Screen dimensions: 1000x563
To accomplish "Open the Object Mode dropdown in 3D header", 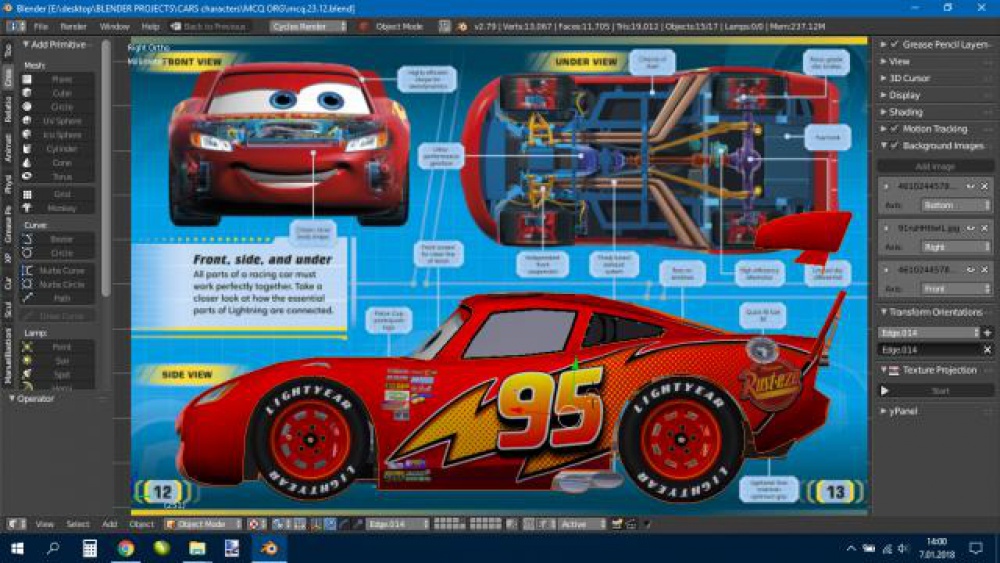I will pyautogui.click(x=203, y=523).
